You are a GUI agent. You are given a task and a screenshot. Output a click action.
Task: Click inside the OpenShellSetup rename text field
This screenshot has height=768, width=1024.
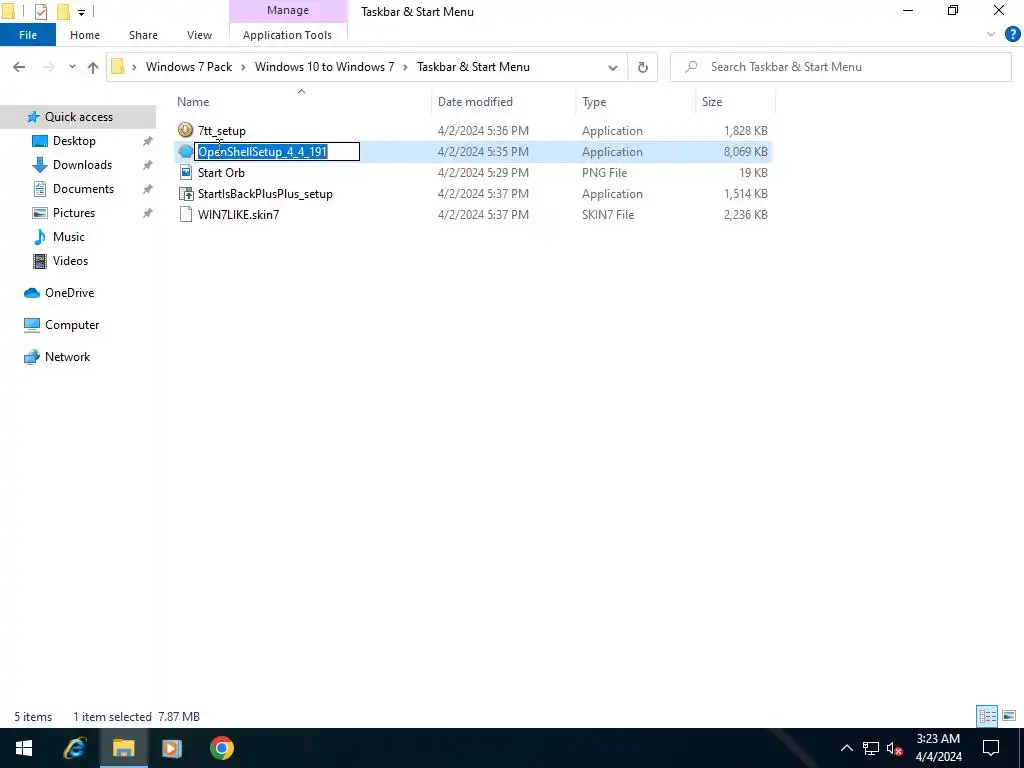click(x=277, y=152)
